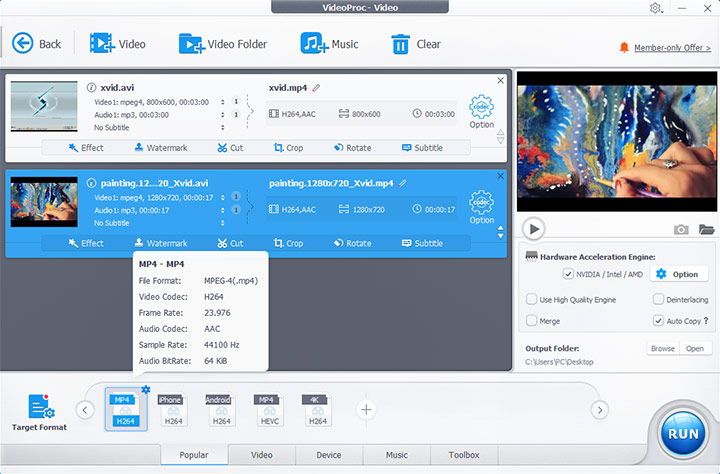Select the Android H264 format preset
This screenshot has height=474, width=720.
click(220, 410)
